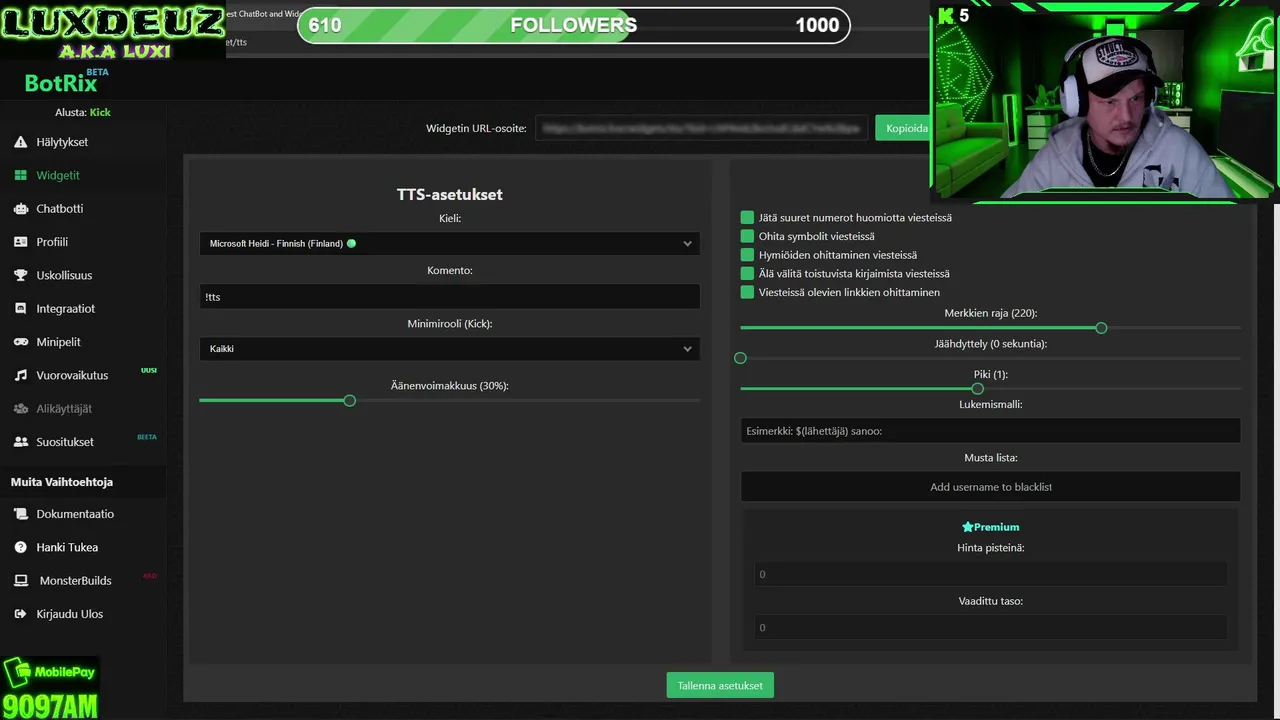Click the Jäähdyttely cooldown slider handle

(740, 358)
